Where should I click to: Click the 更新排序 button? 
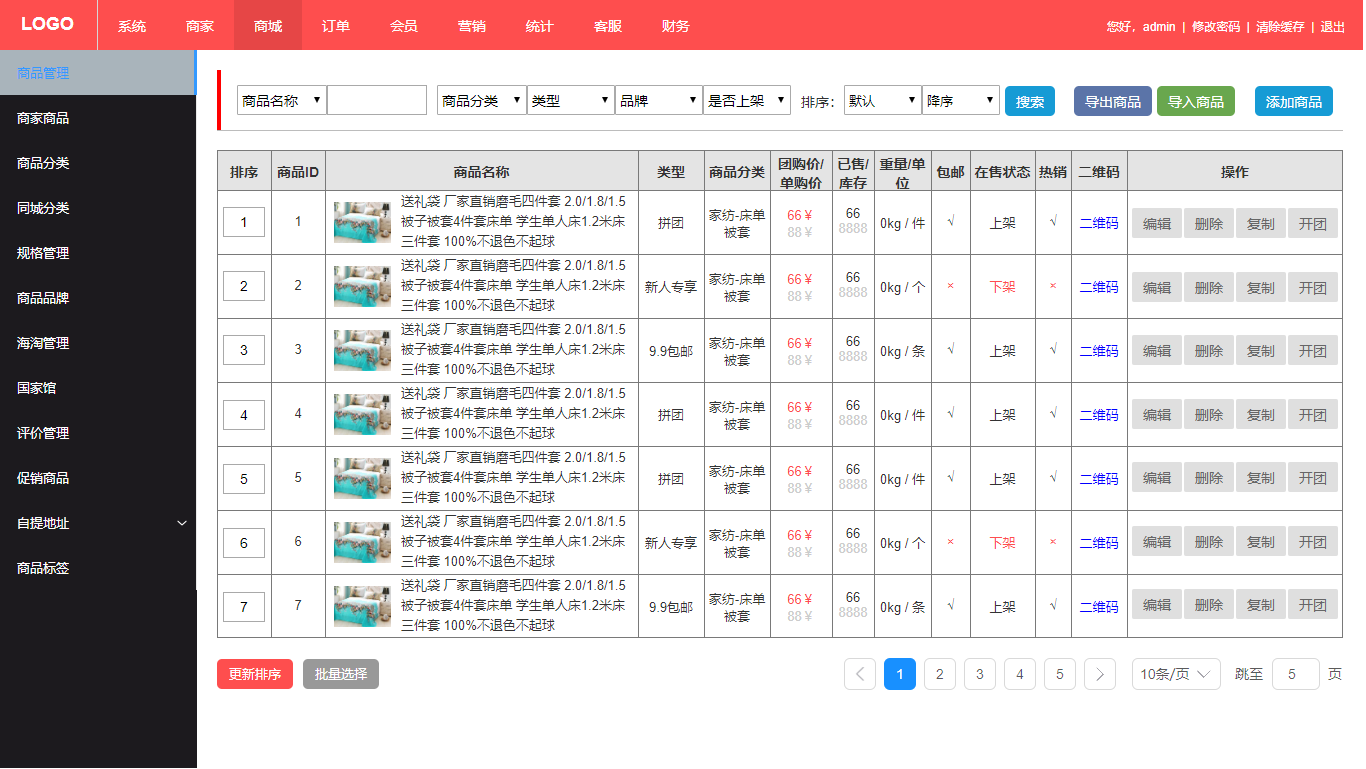pos(255,674)
